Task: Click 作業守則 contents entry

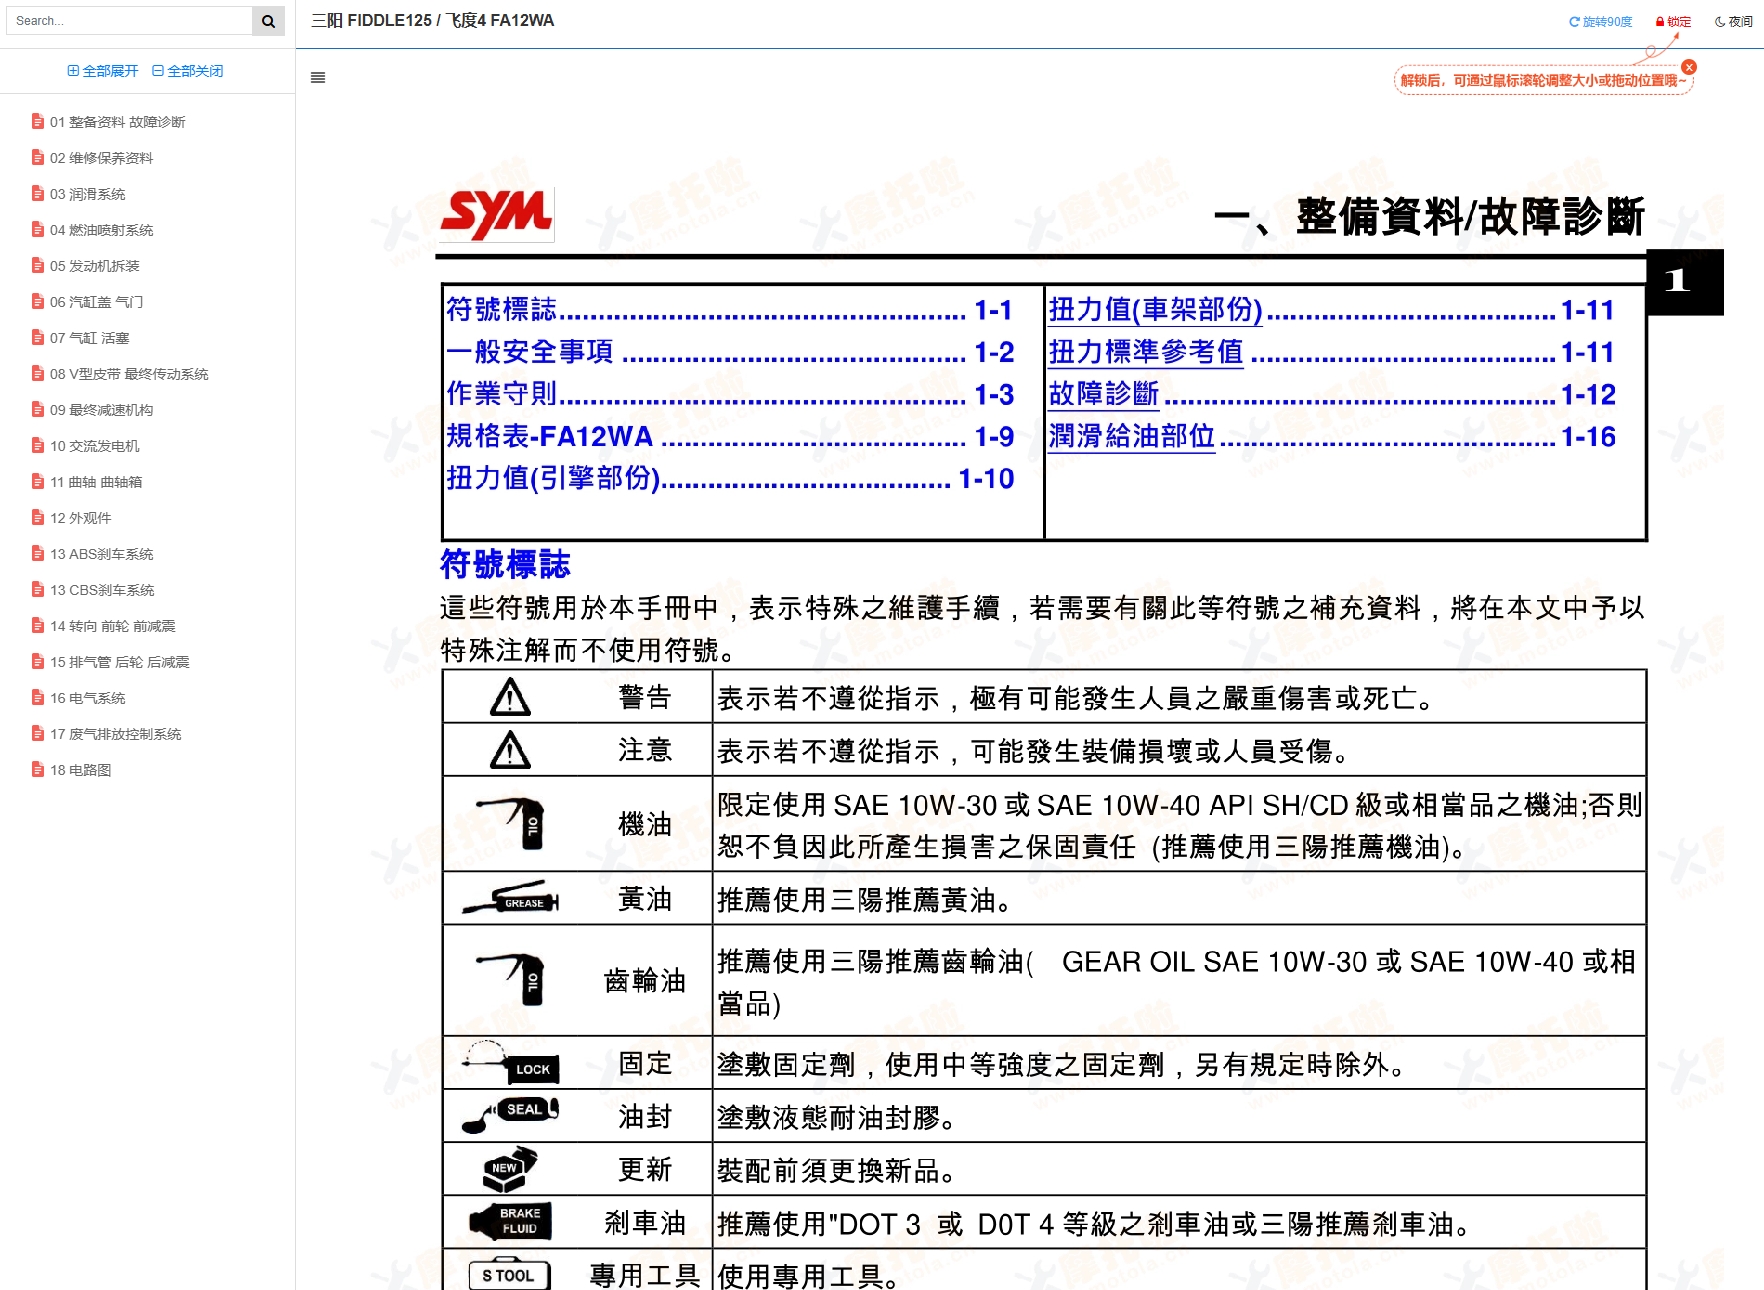Action: pos(730,394)
